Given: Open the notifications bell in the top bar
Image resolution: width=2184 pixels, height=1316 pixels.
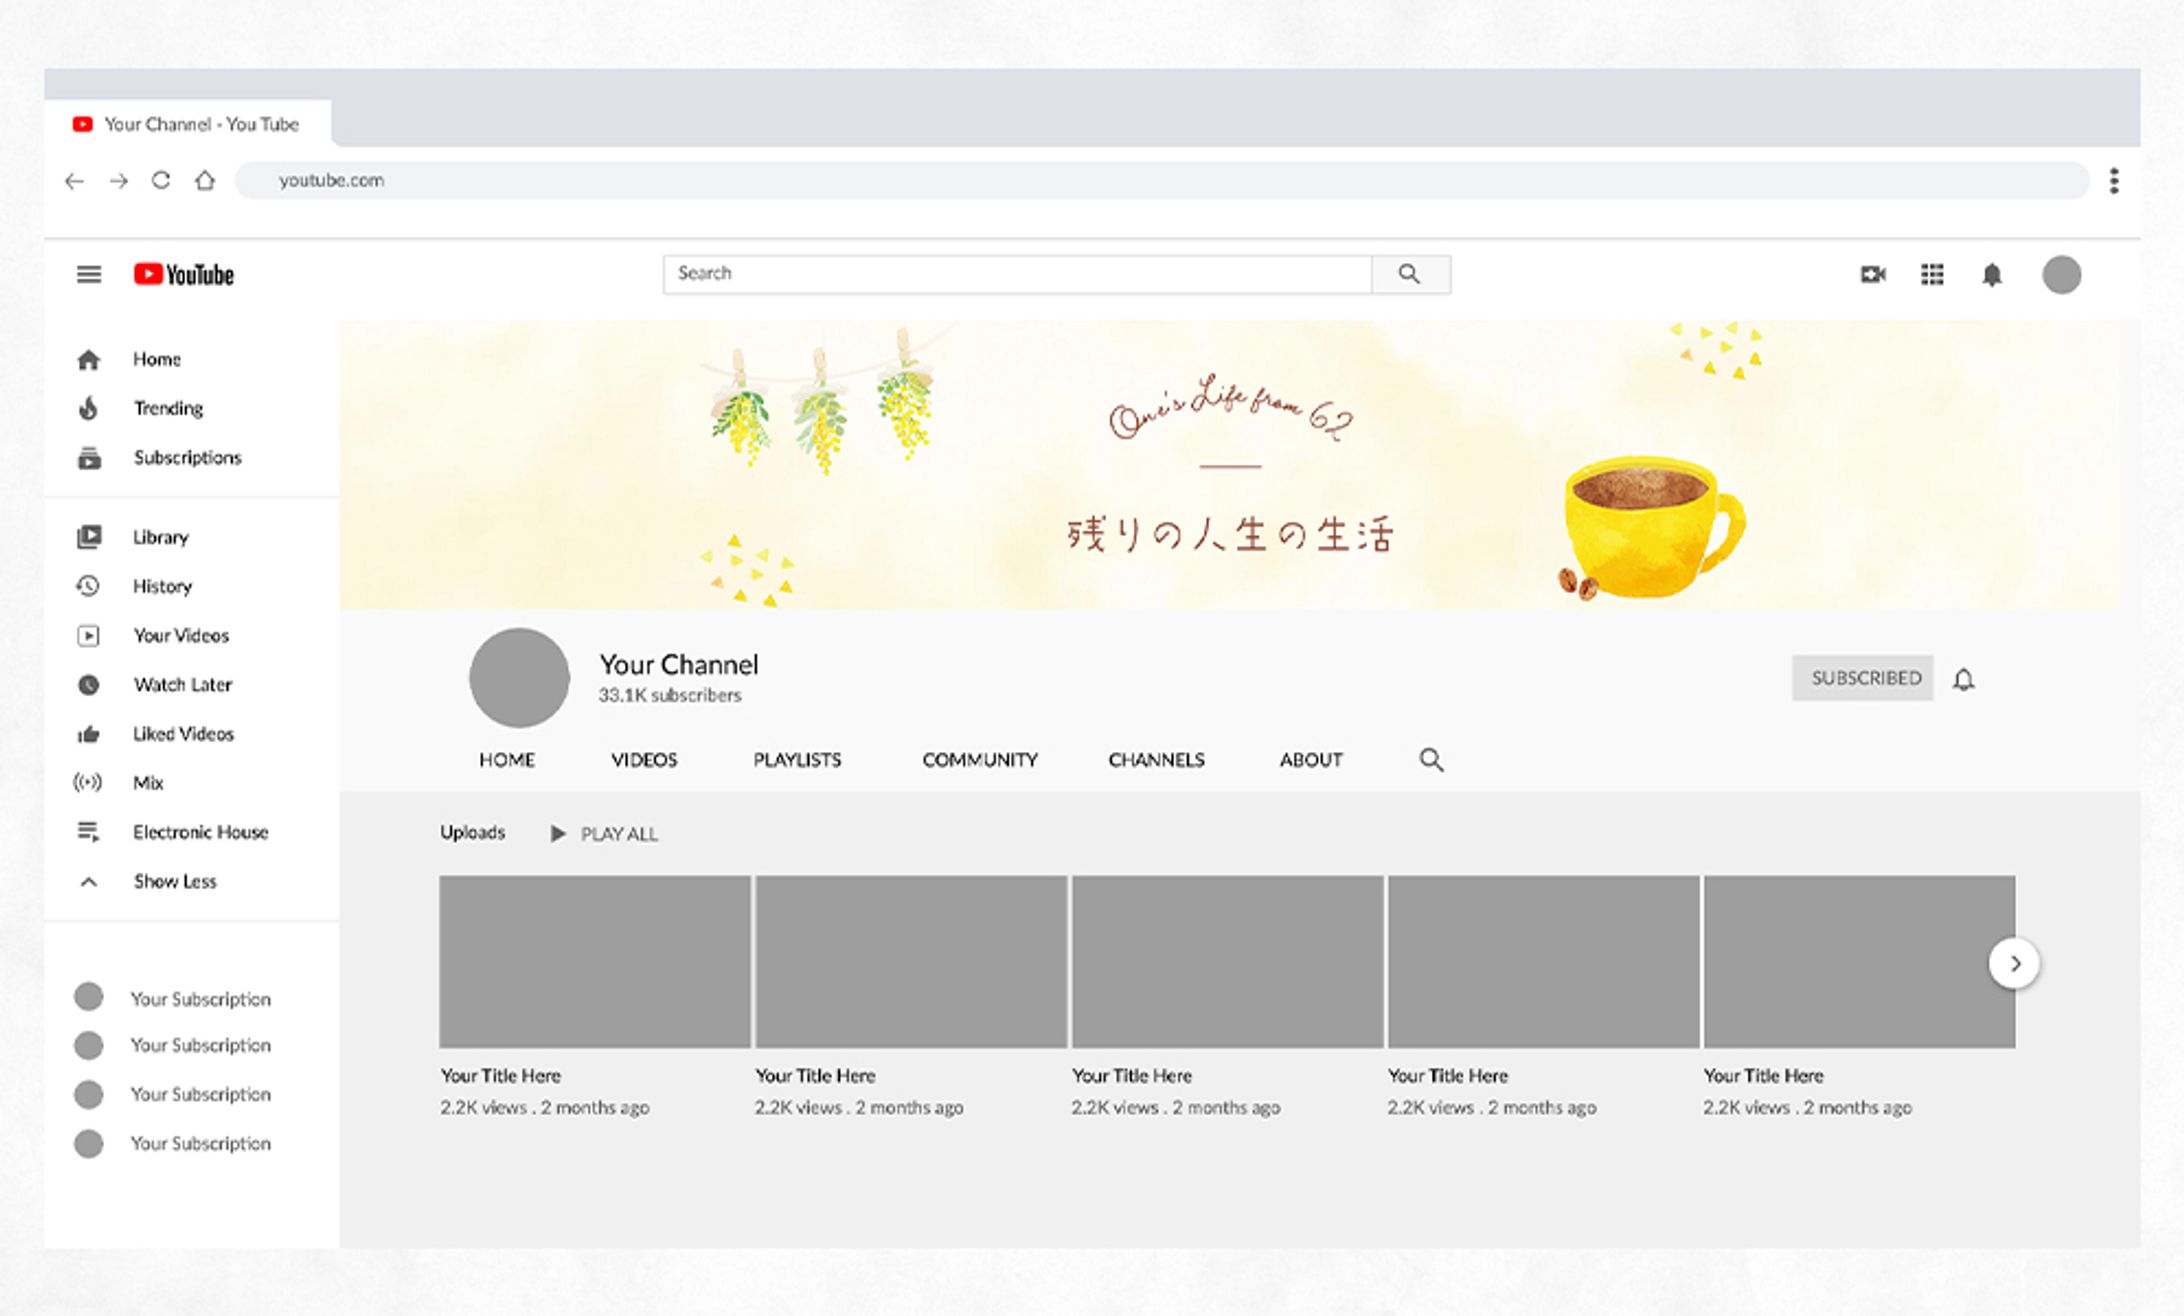Looking at the screenshot, I should click(1992, 274).
